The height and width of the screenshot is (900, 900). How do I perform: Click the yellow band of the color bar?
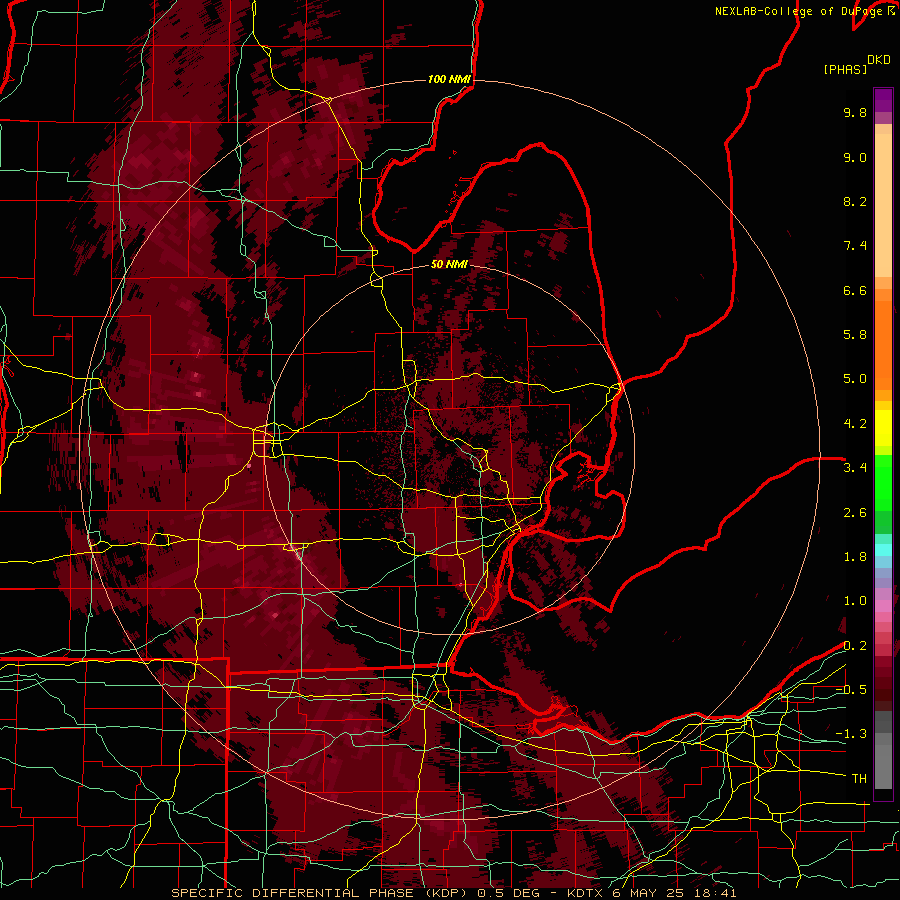(x=883, y=427)
